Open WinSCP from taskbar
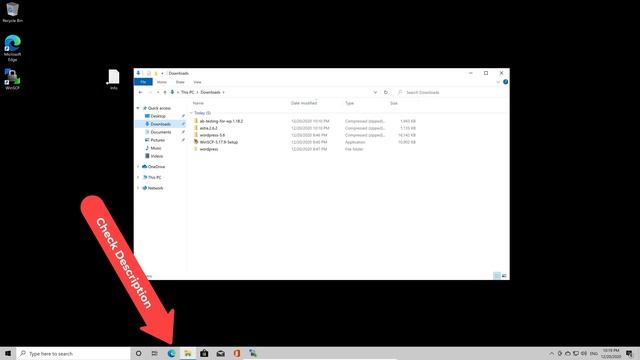This screenshot has height=360, width=640. (x=253, y=353)
